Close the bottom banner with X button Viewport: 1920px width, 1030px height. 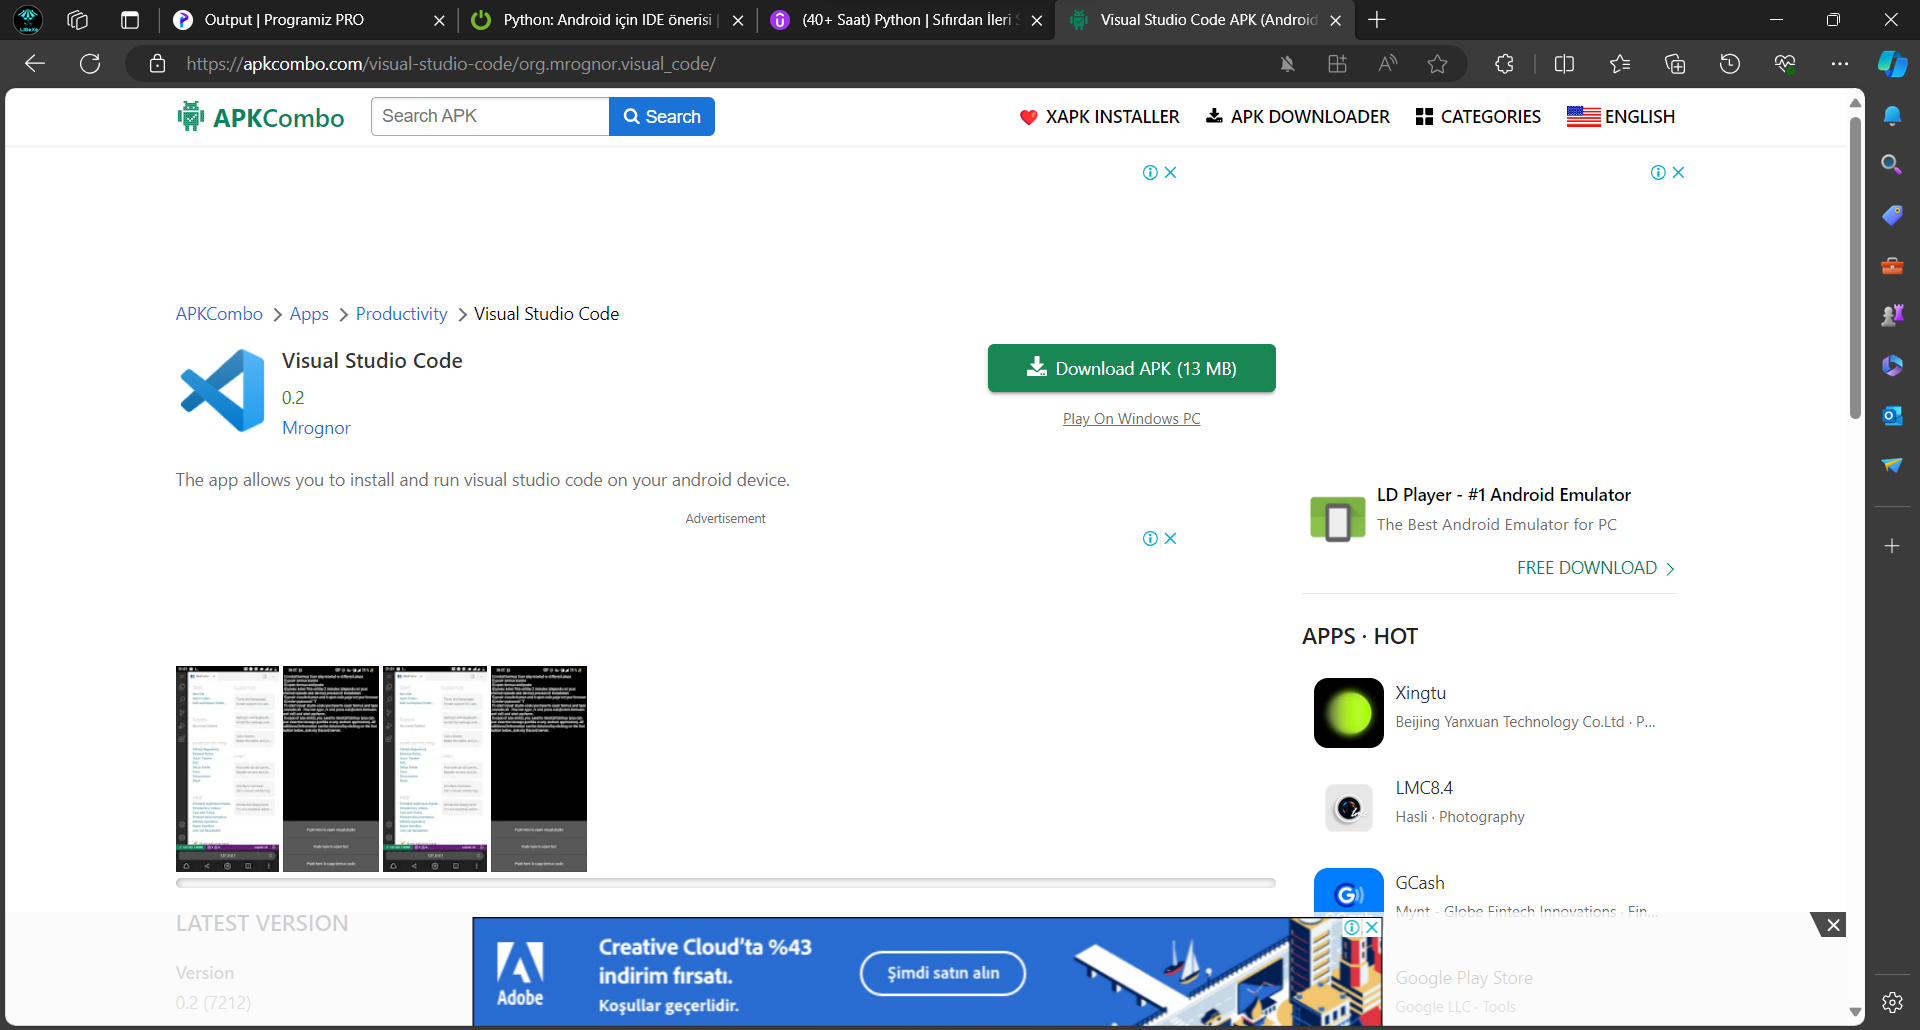[1832, 925]
